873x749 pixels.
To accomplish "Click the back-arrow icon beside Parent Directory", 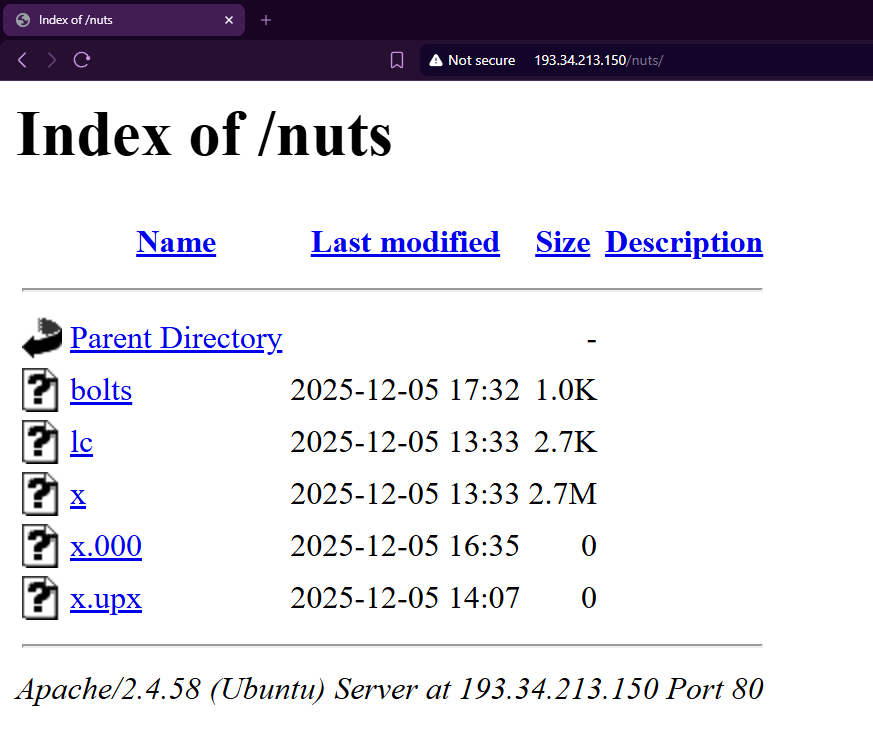I will 42,337.
